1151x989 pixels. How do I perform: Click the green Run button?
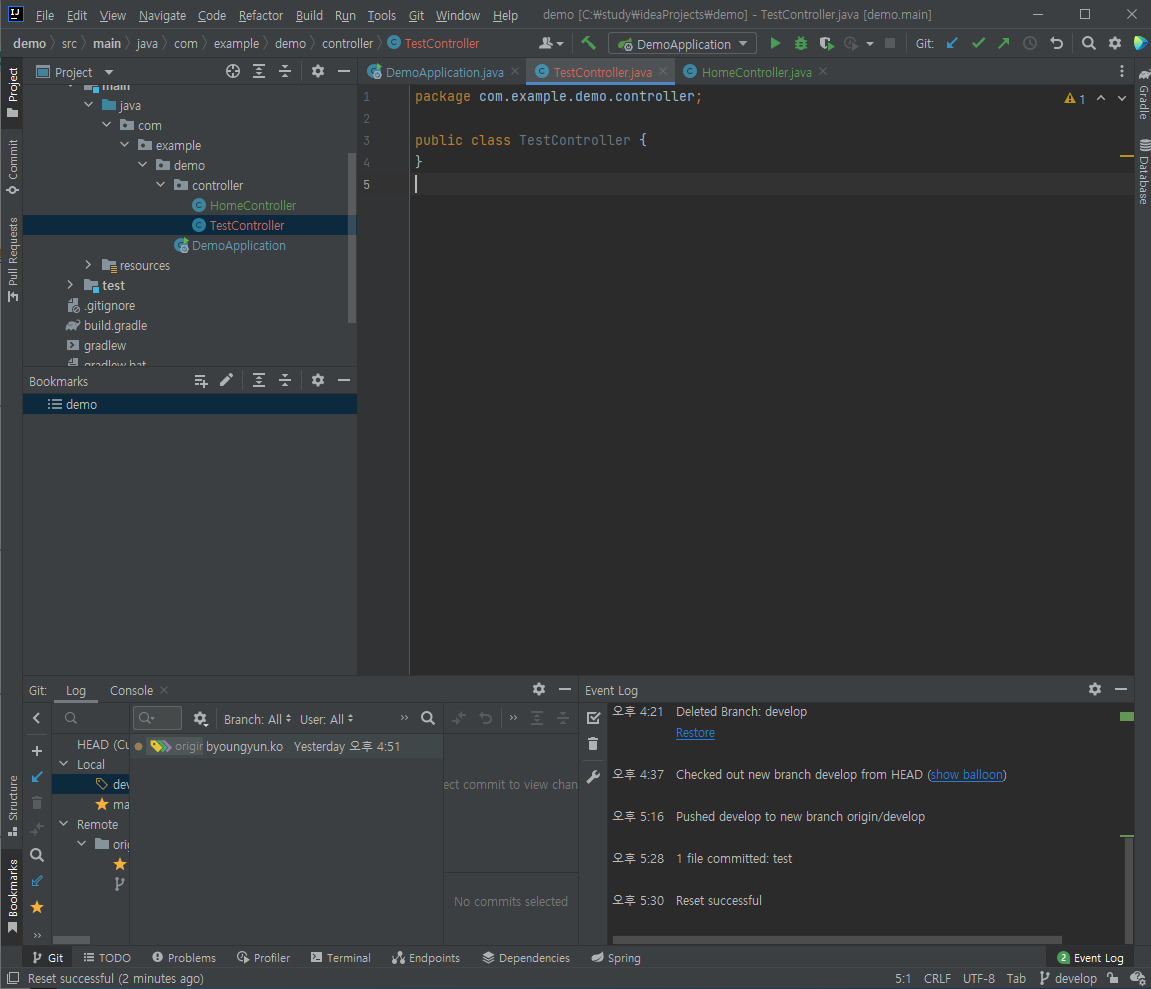click(775, 44)
